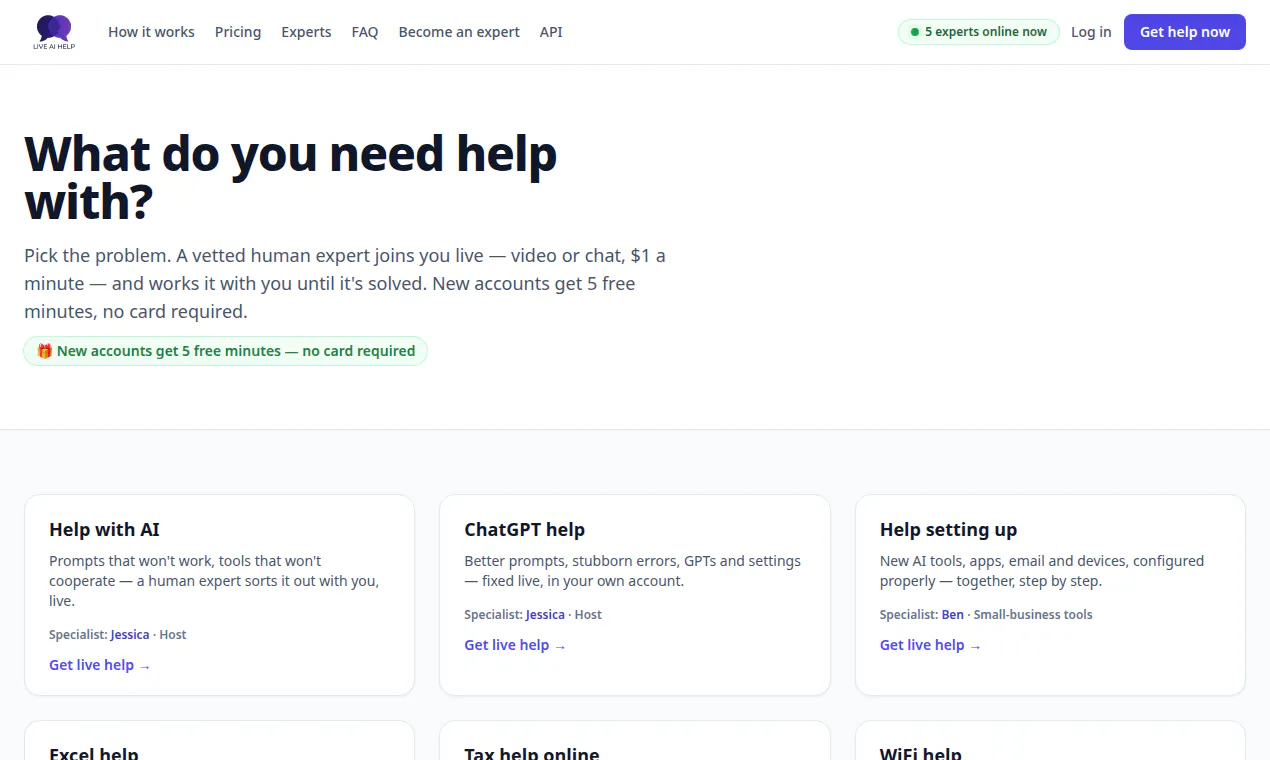
Task: Click the Log in link
Action: click(x=1091, y=32)
